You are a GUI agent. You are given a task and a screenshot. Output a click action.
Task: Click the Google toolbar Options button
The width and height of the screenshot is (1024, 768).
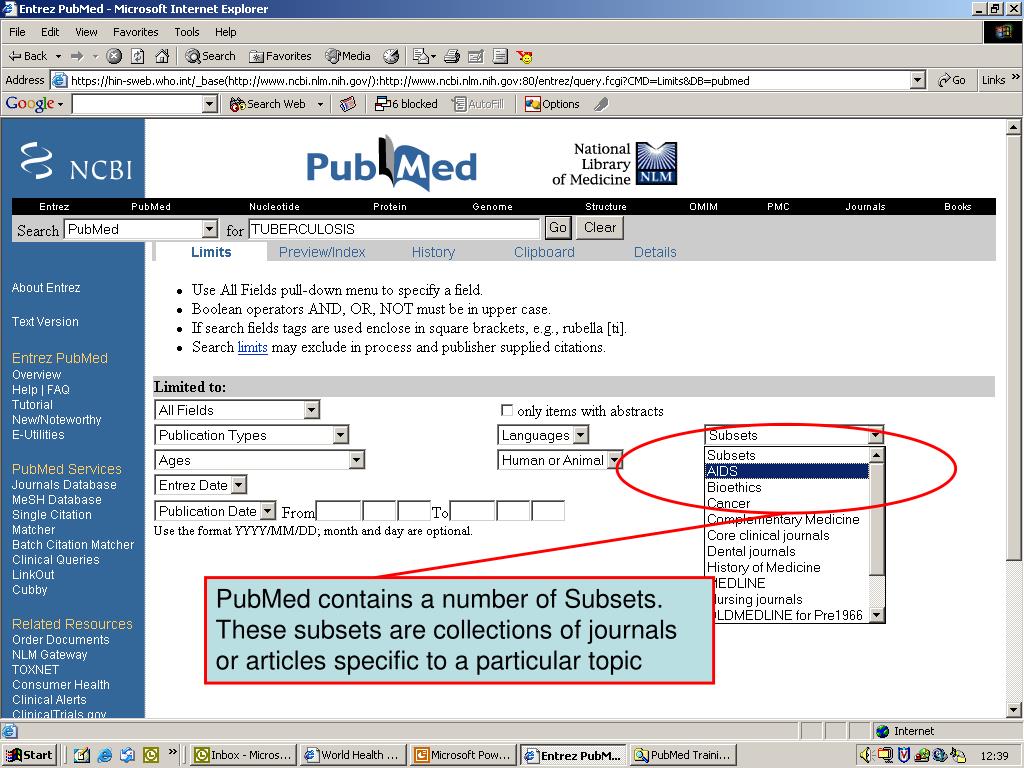(x=552, y=104)
